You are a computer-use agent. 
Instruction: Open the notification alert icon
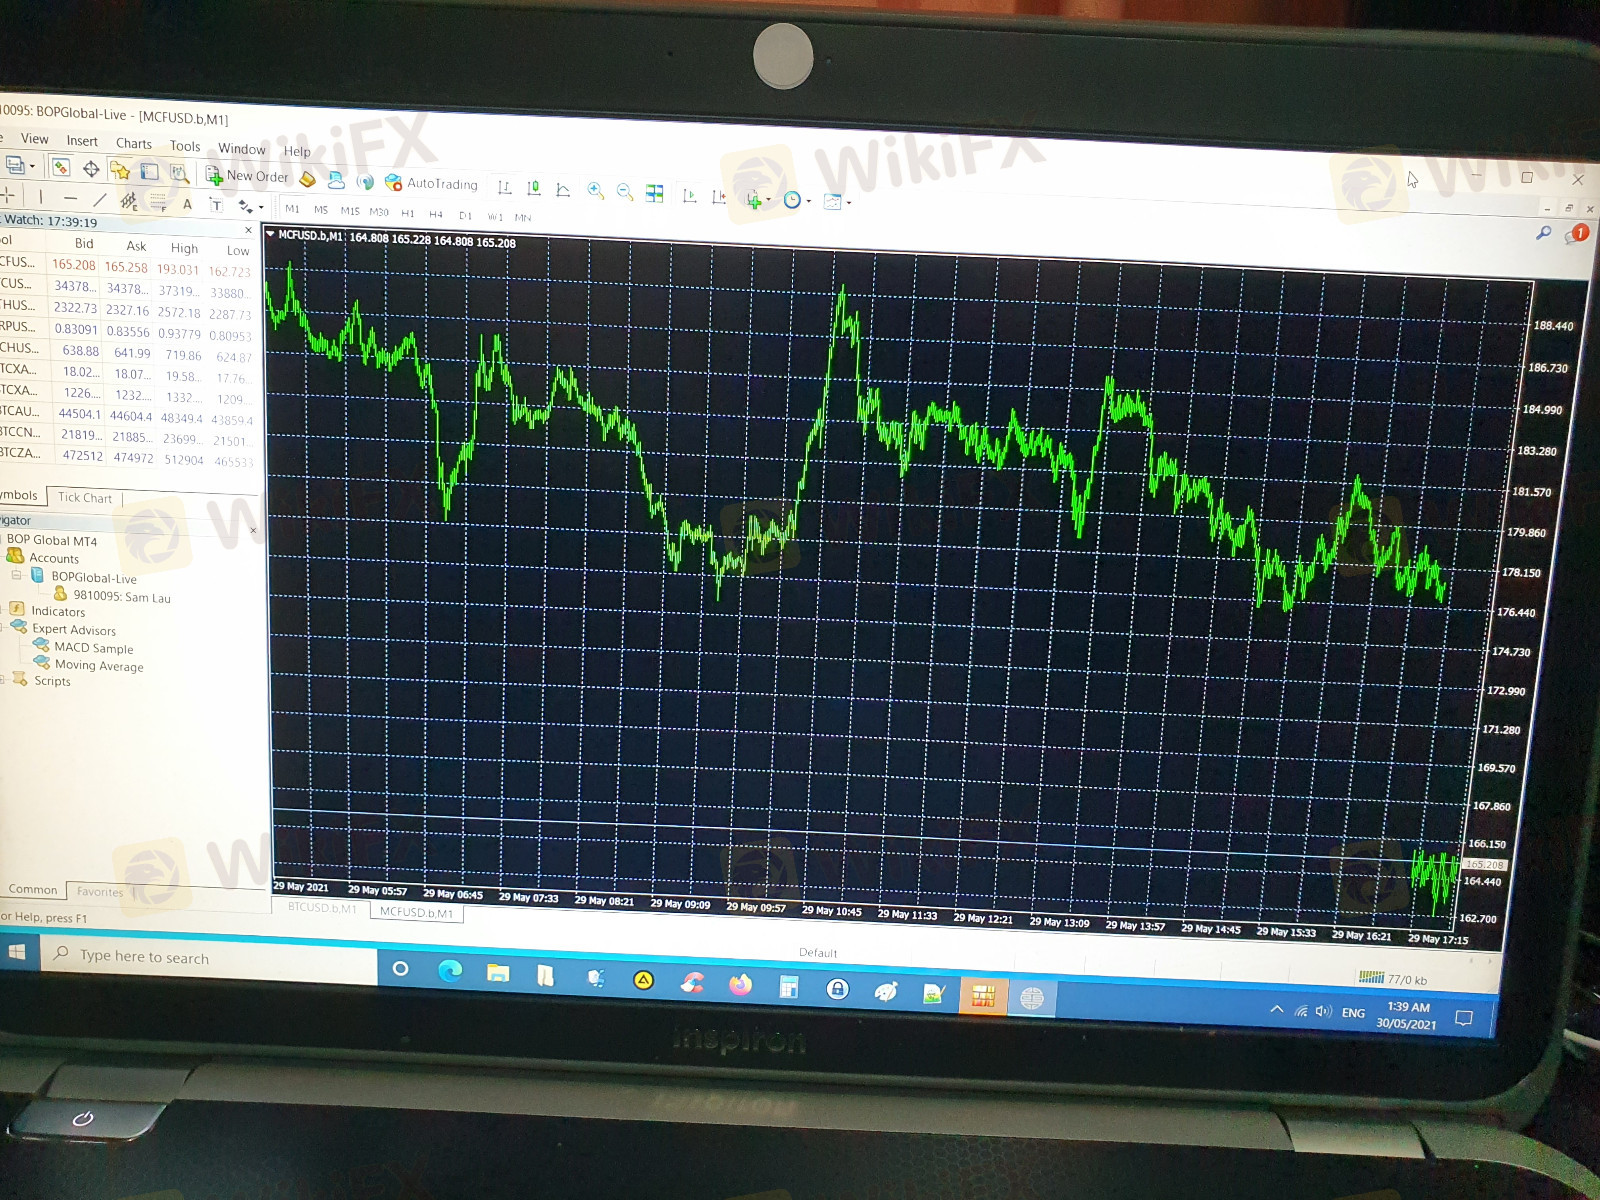(1578, 234)
